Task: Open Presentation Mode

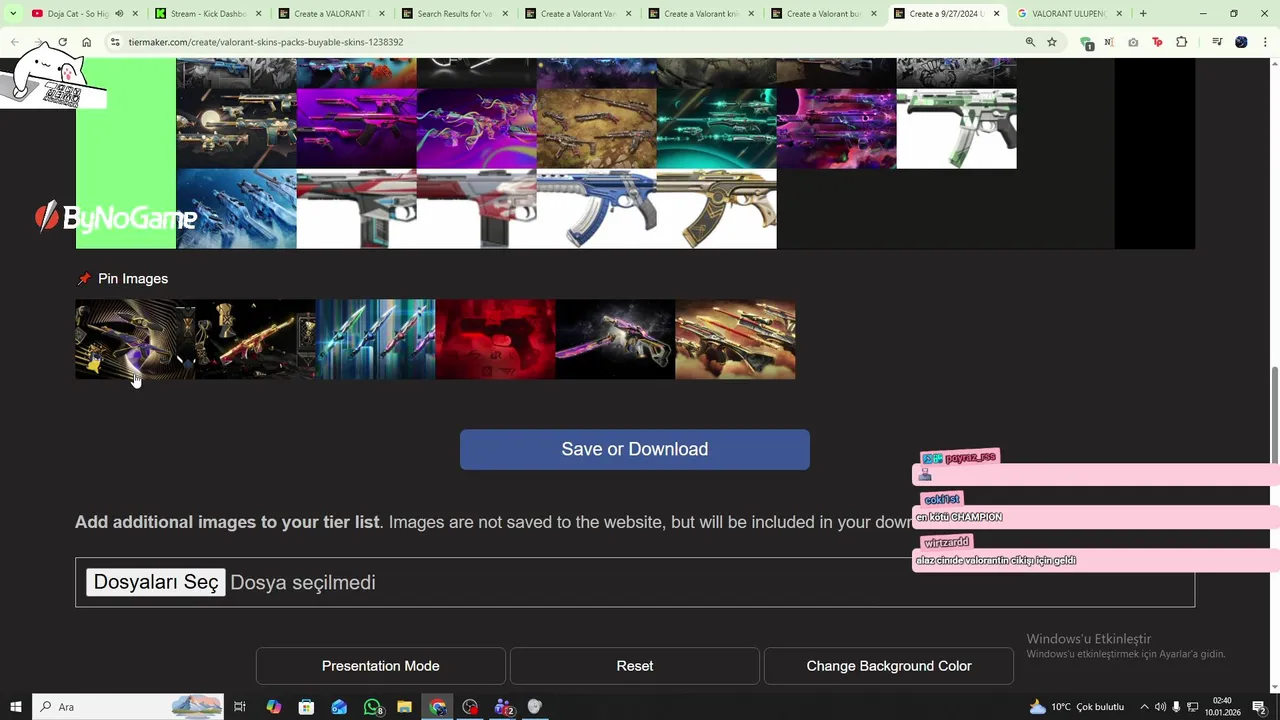Action: coord(380,666)
